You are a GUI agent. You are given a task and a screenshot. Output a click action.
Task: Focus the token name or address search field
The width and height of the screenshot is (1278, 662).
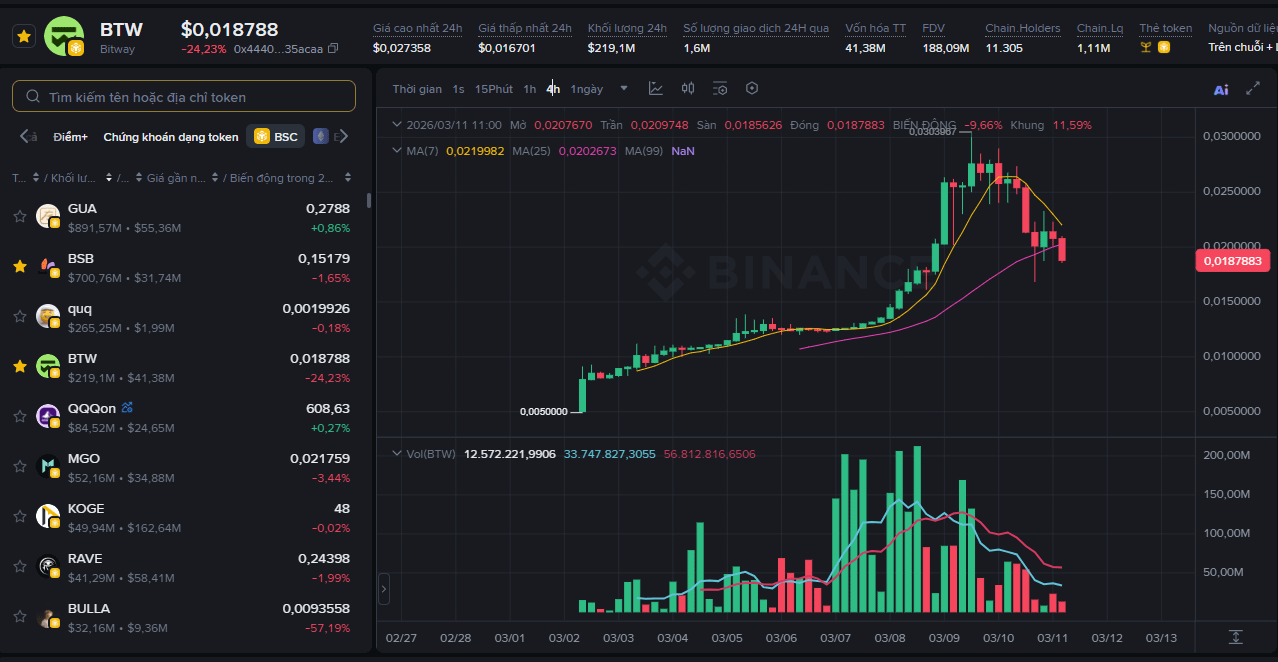tap(184, 97)
